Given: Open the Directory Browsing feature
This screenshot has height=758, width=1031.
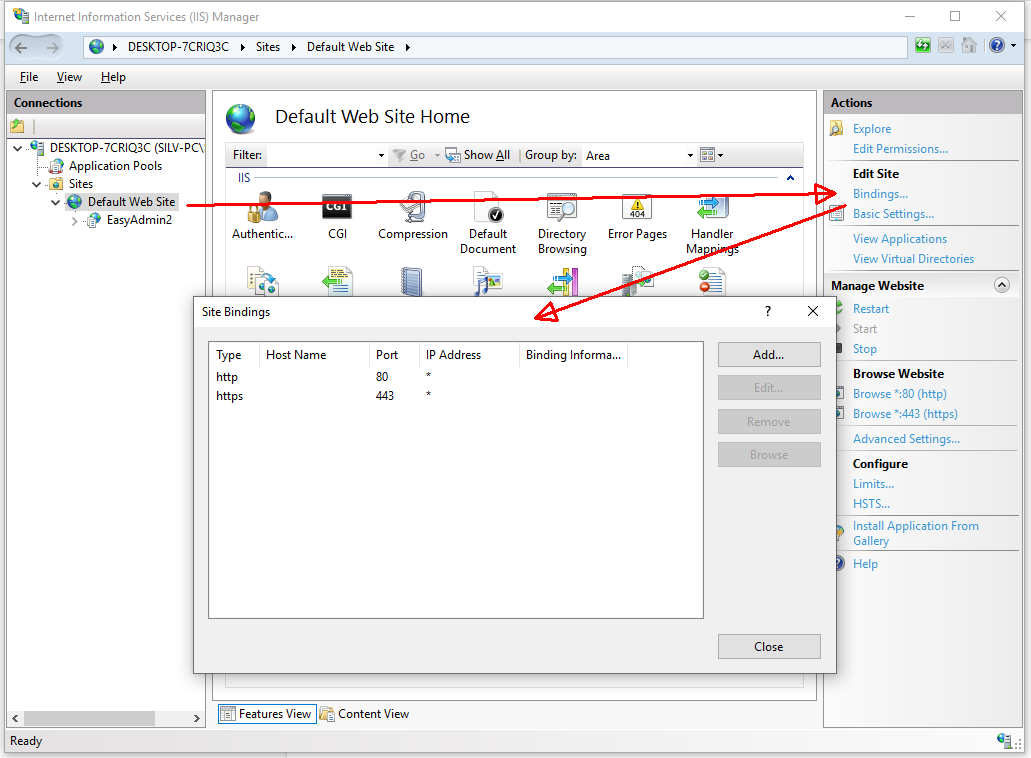Looking at the screenshot, I should (561, 210).
